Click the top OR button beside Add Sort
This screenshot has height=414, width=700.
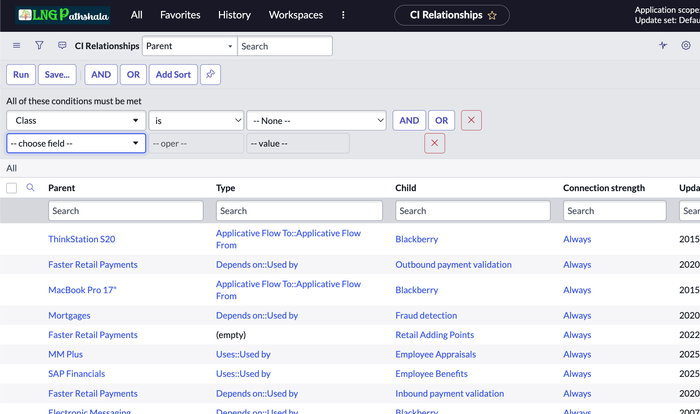133,75
